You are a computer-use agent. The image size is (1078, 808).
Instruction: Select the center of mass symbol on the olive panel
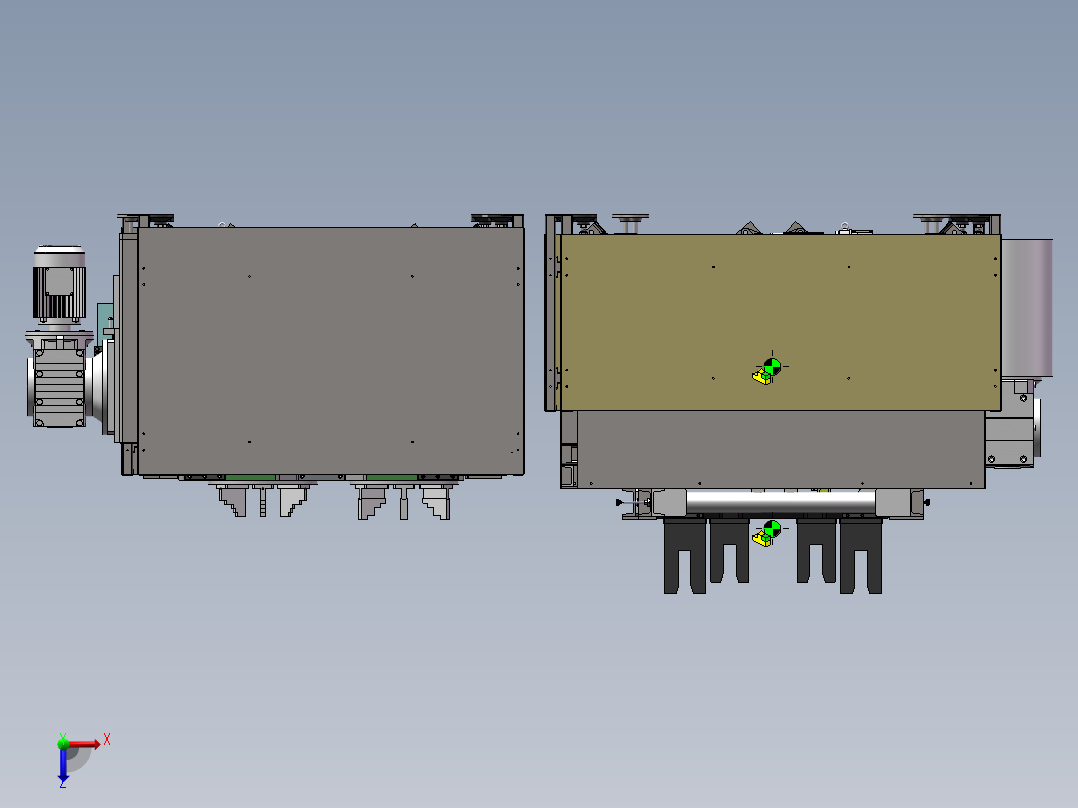772,366
